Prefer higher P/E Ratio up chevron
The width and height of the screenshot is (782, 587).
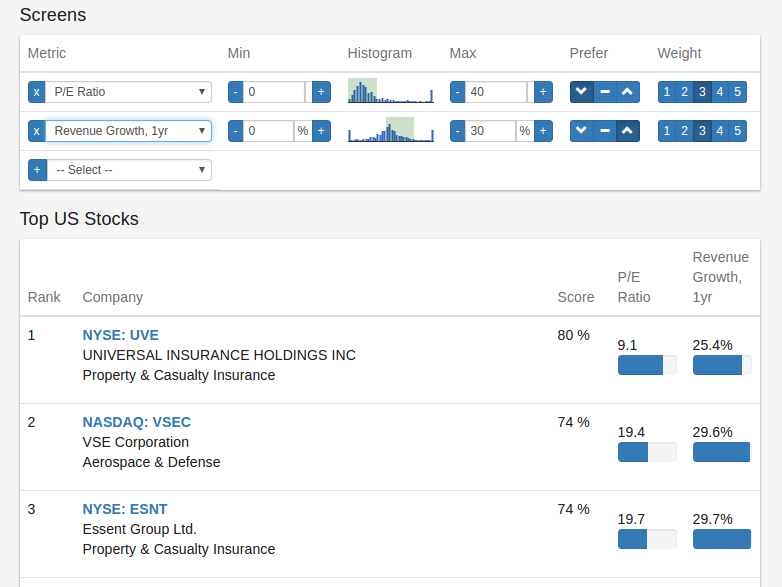click(x=628, y=92)
